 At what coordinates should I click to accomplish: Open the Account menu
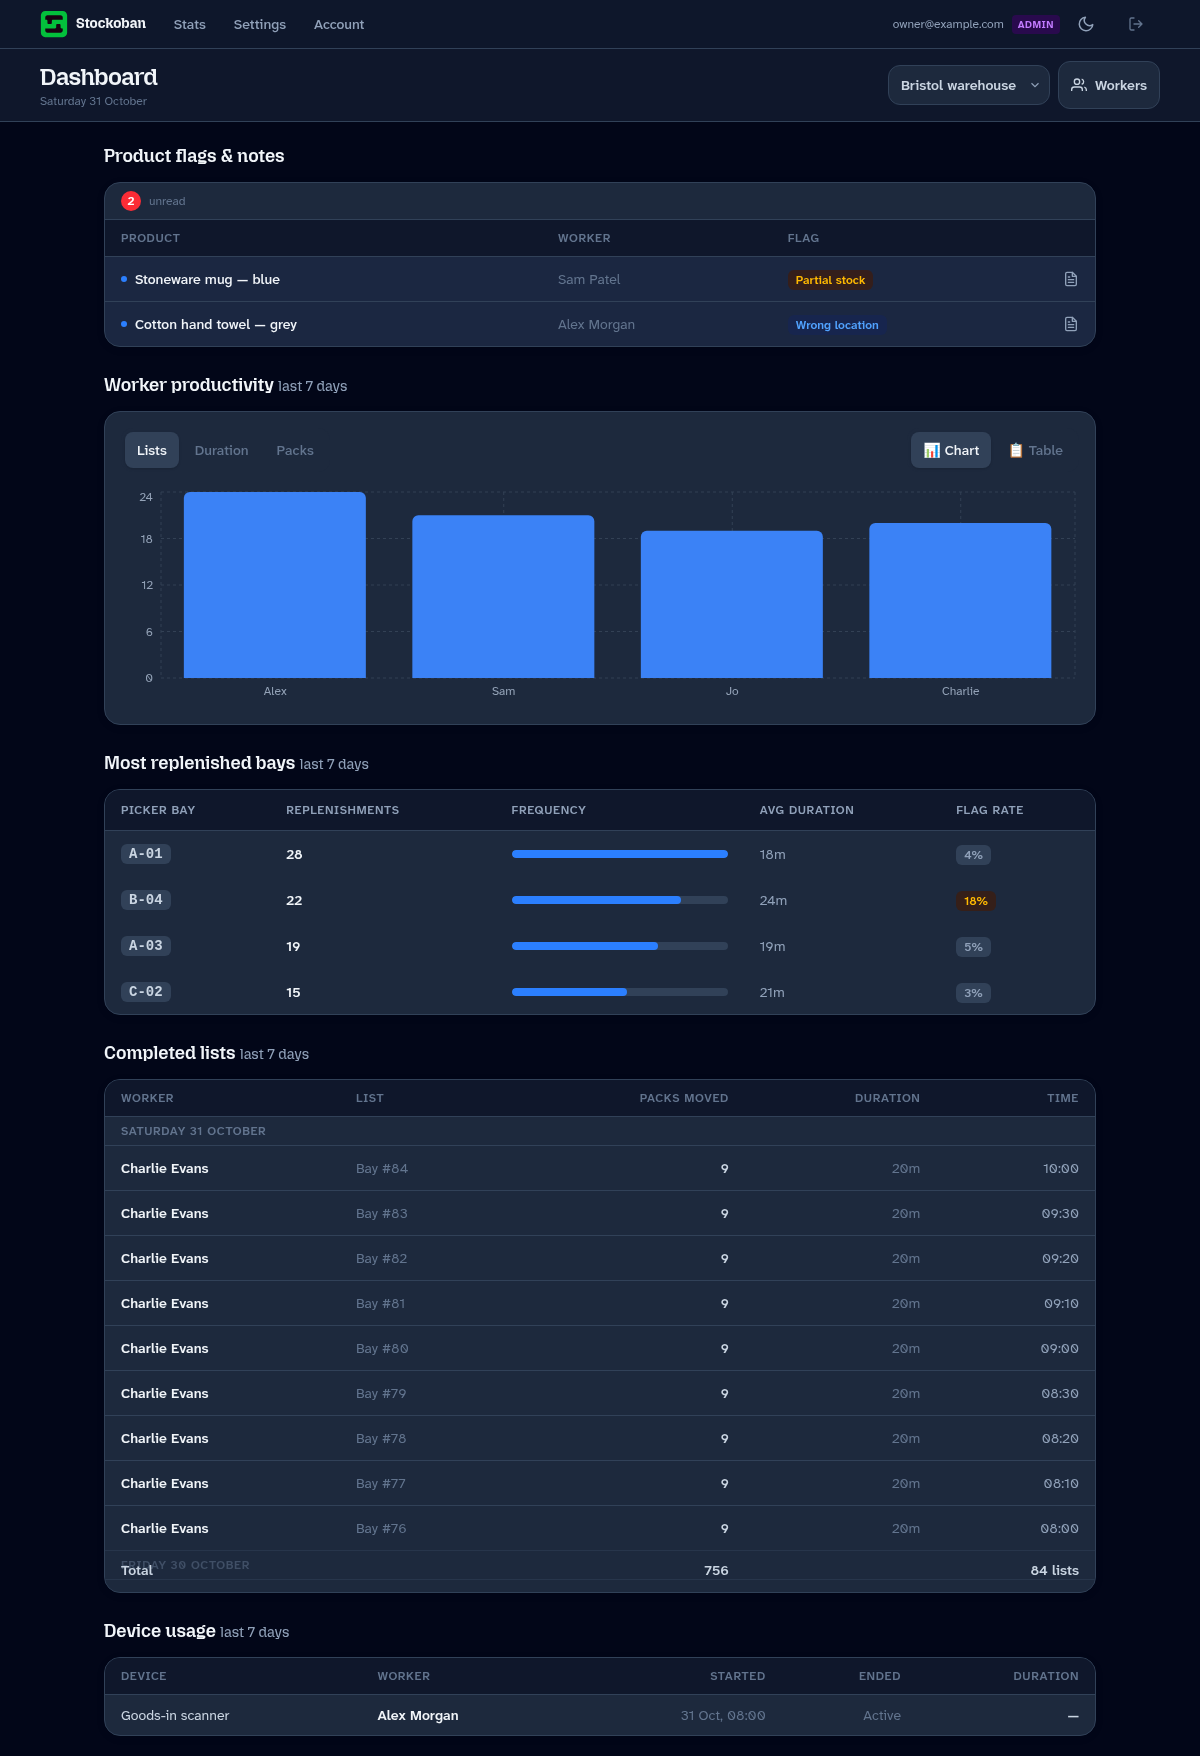coord(339,24)
